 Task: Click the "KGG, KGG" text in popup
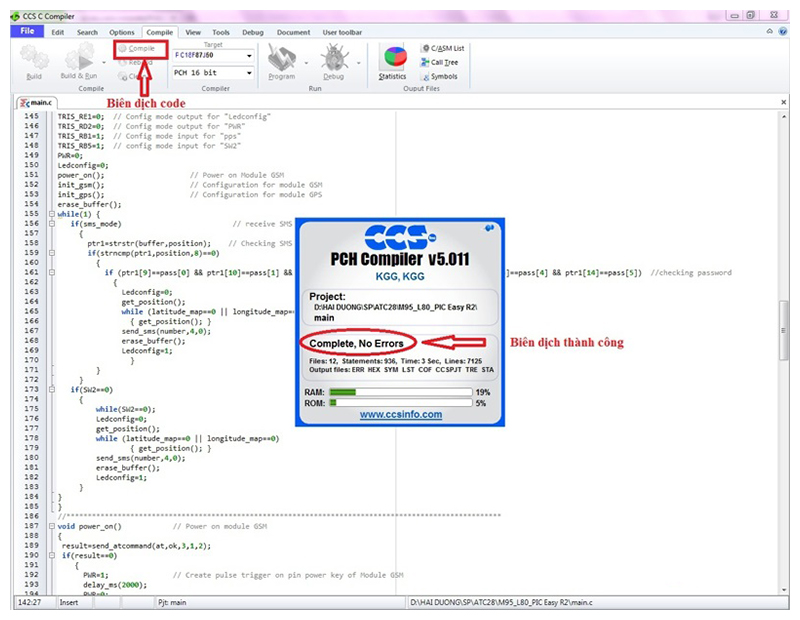[x=400, y=277]
